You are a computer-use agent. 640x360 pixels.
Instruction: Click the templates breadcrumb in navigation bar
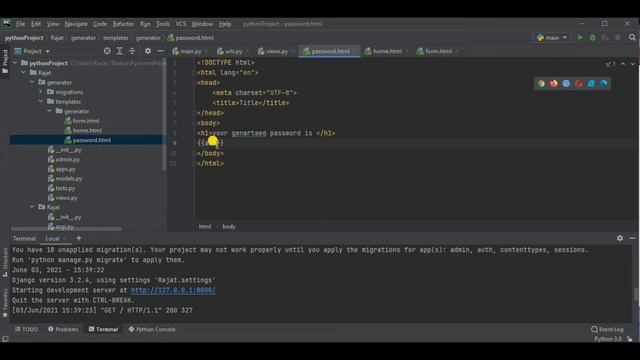(116, 38)
